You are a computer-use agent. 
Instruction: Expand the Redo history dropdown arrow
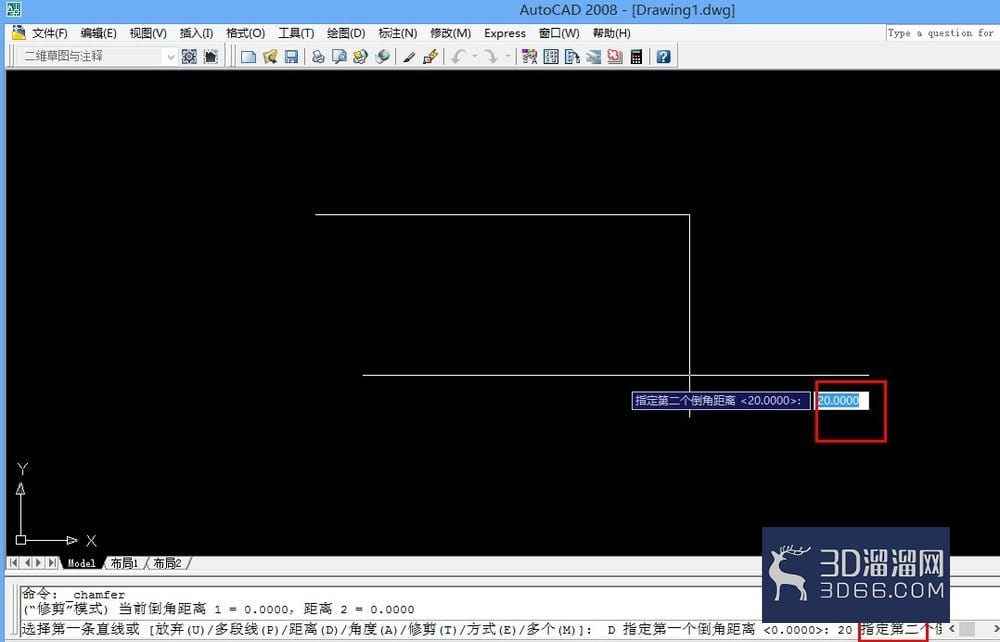(x=508, y=57)
